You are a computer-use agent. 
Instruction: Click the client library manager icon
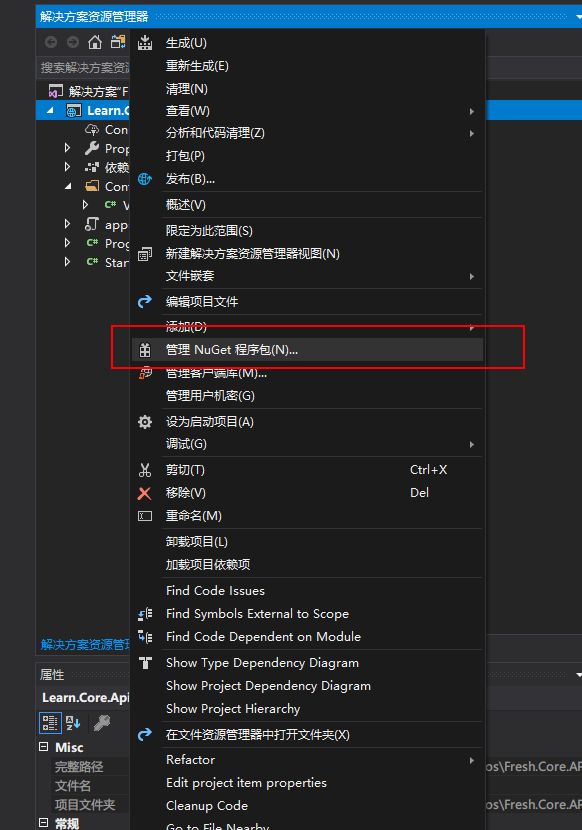[145, 373]
